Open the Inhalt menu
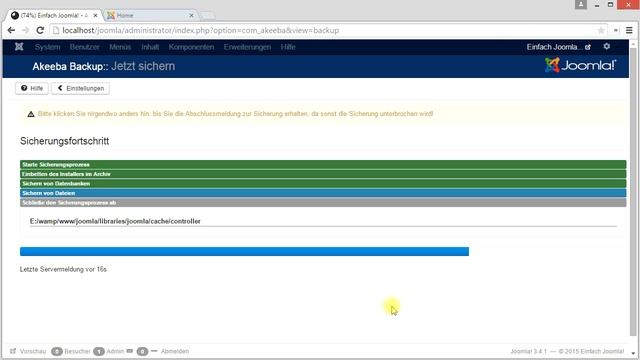 tap(150, 47)
